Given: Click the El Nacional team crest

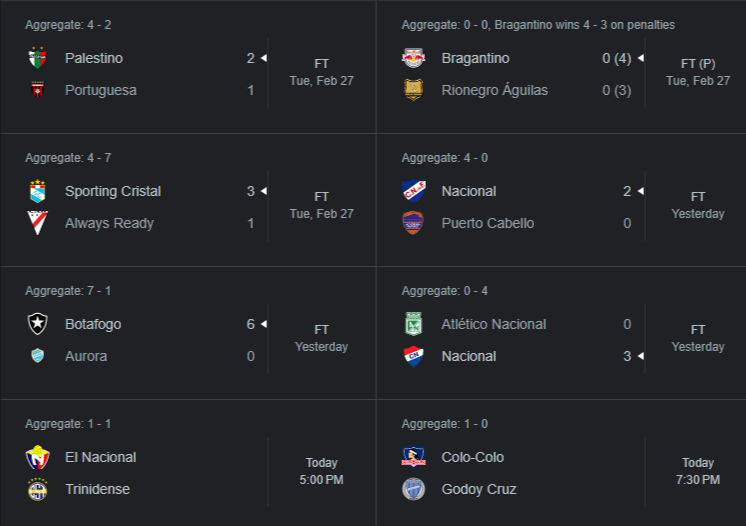Looking at the screenshot, I should coord(38,457).
